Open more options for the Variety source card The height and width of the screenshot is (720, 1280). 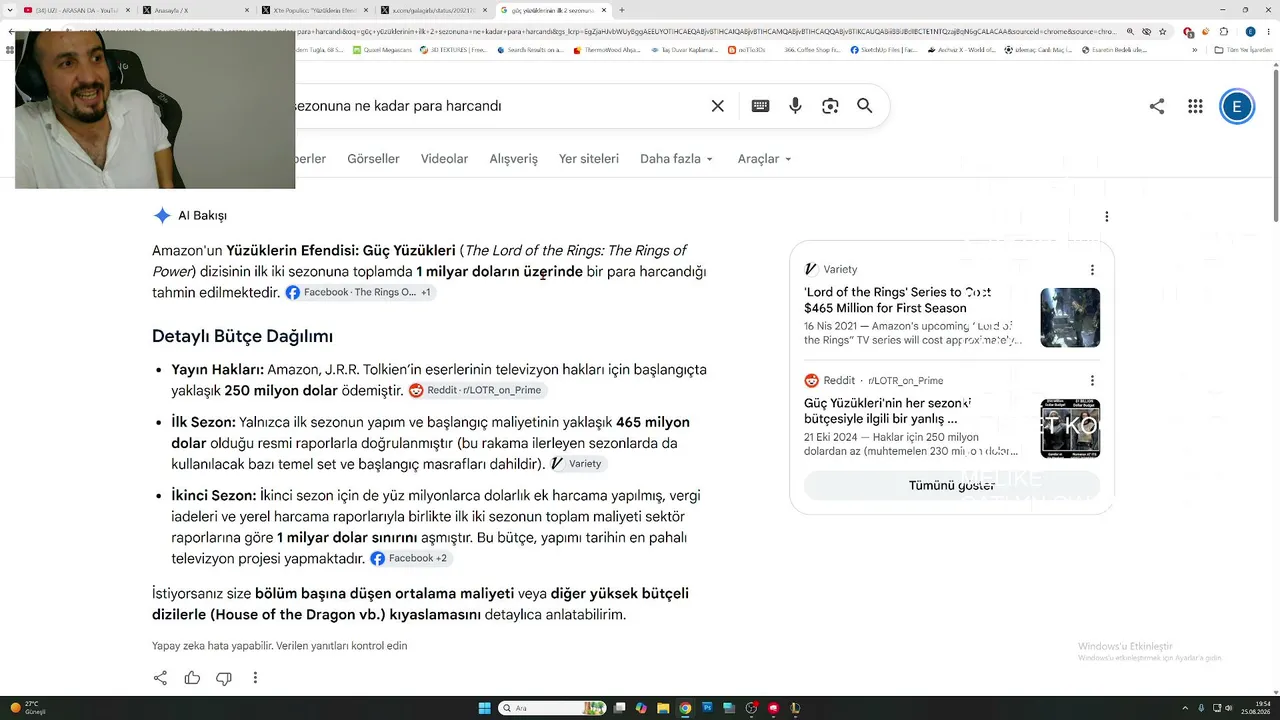[x=1092, y=269]
